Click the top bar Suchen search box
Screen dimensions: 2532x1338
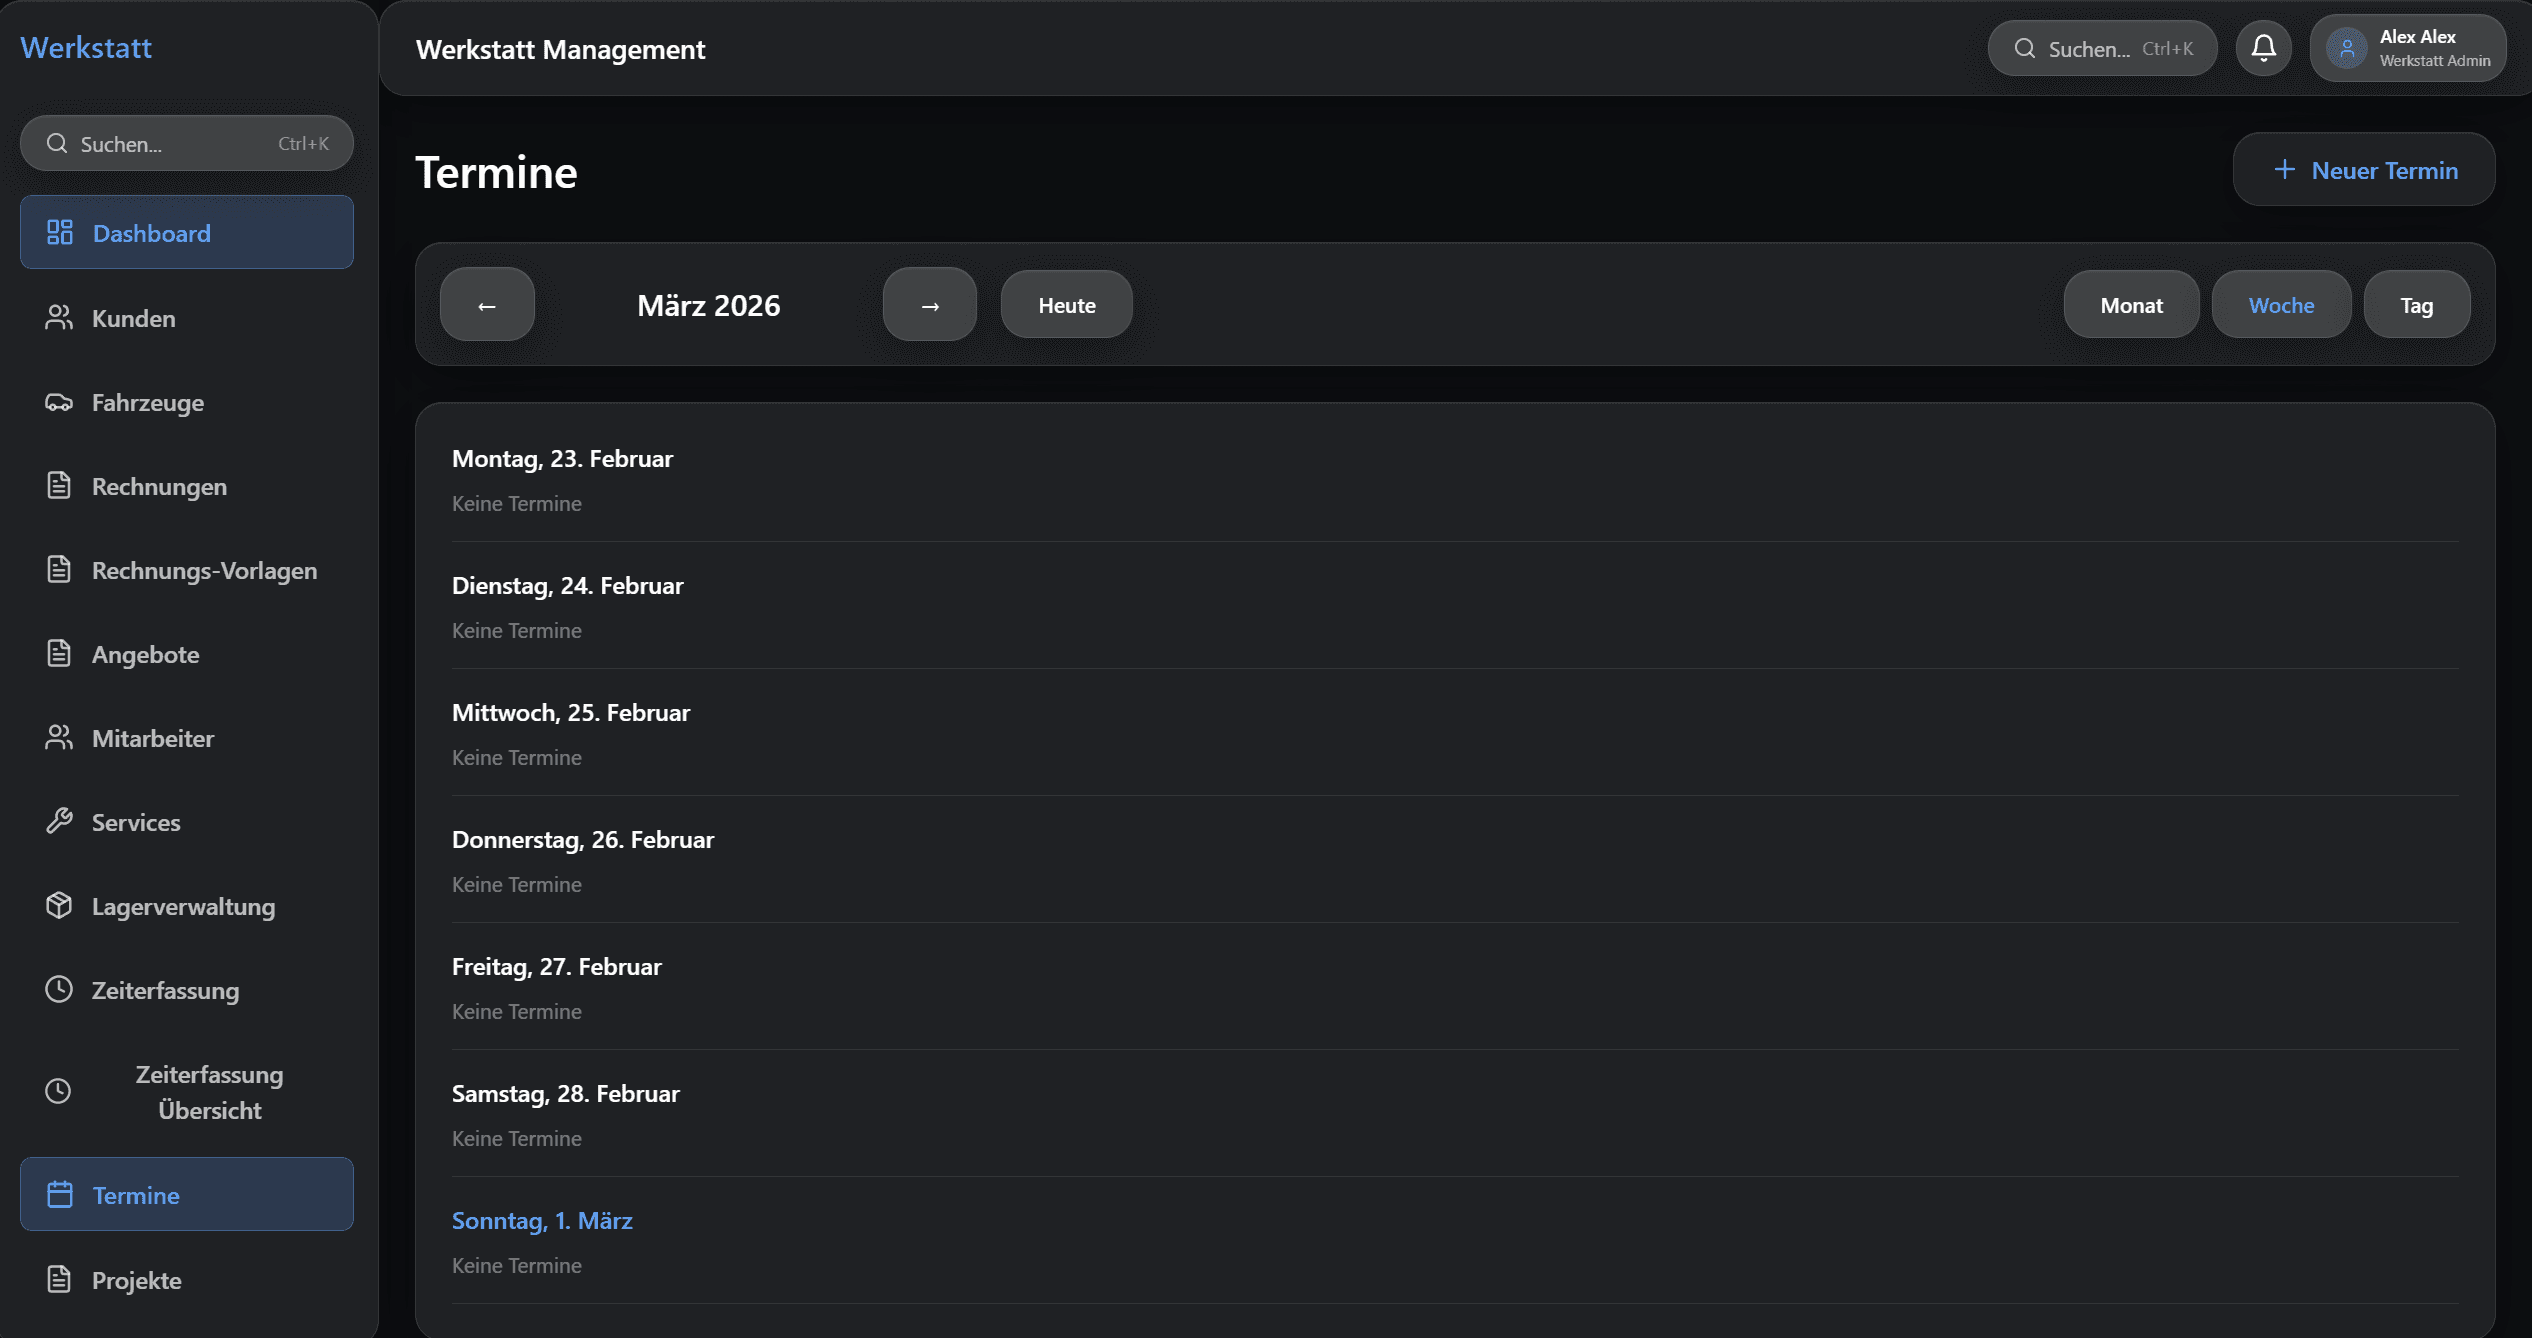pos(2102,48)
